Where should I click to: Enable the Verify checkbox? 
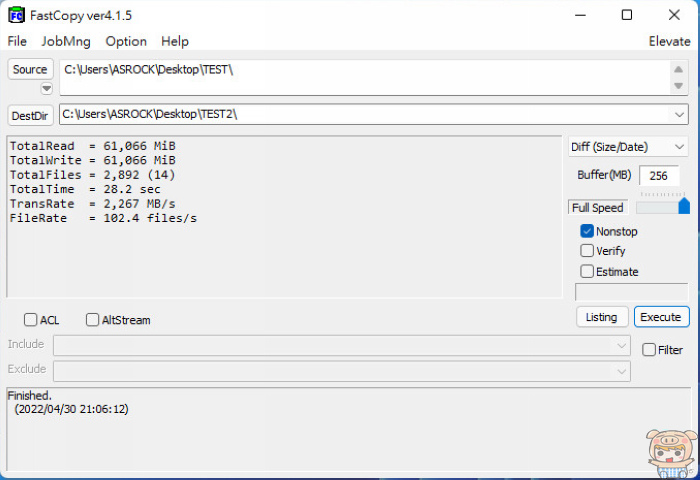pos(587,250)
